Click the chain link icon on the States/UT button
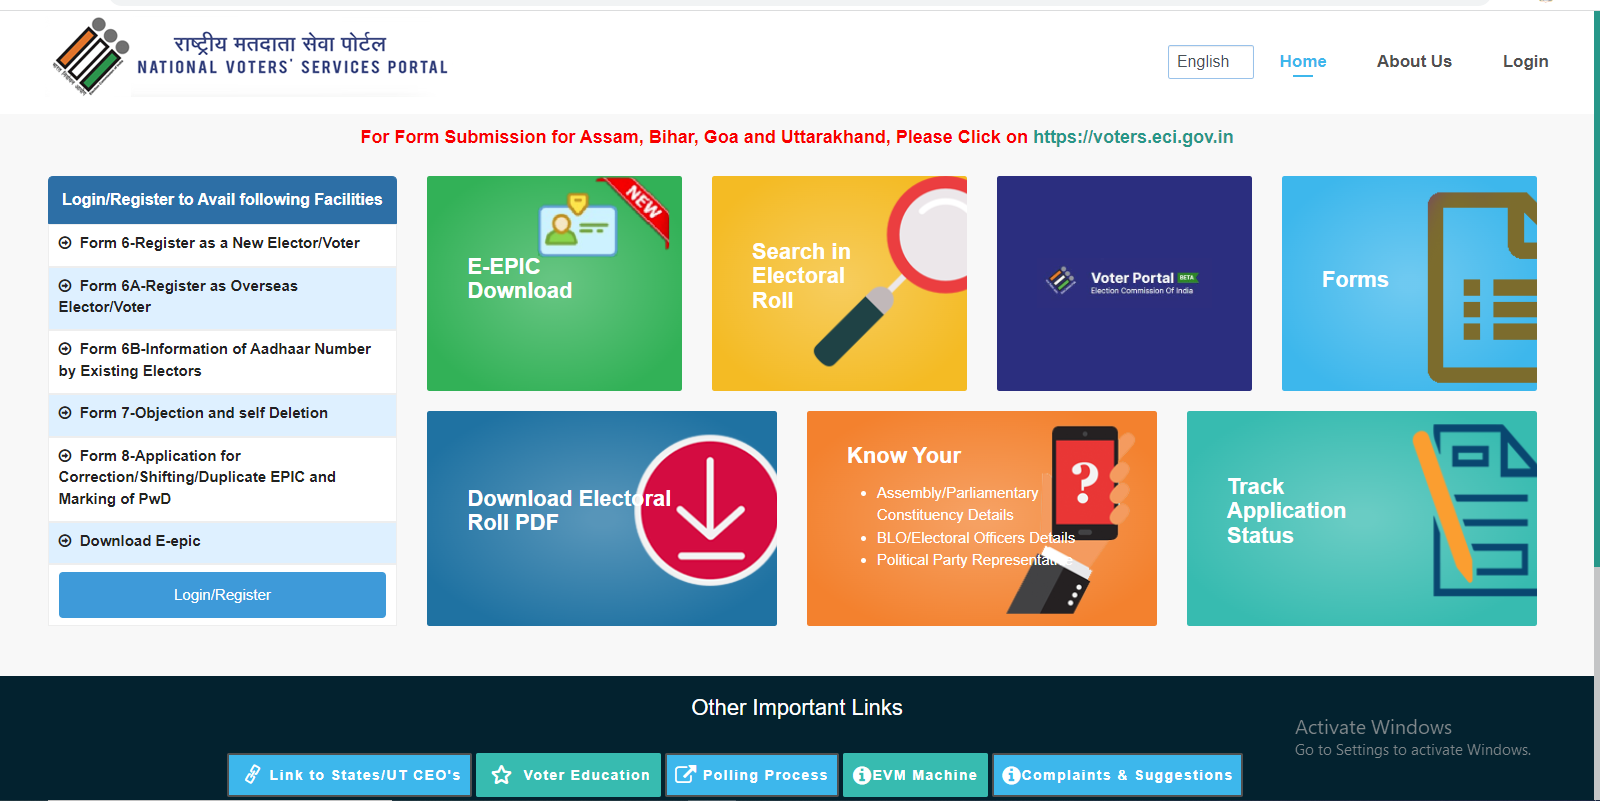This screenshot has height=801, width=1600. (x=253, y=775)
